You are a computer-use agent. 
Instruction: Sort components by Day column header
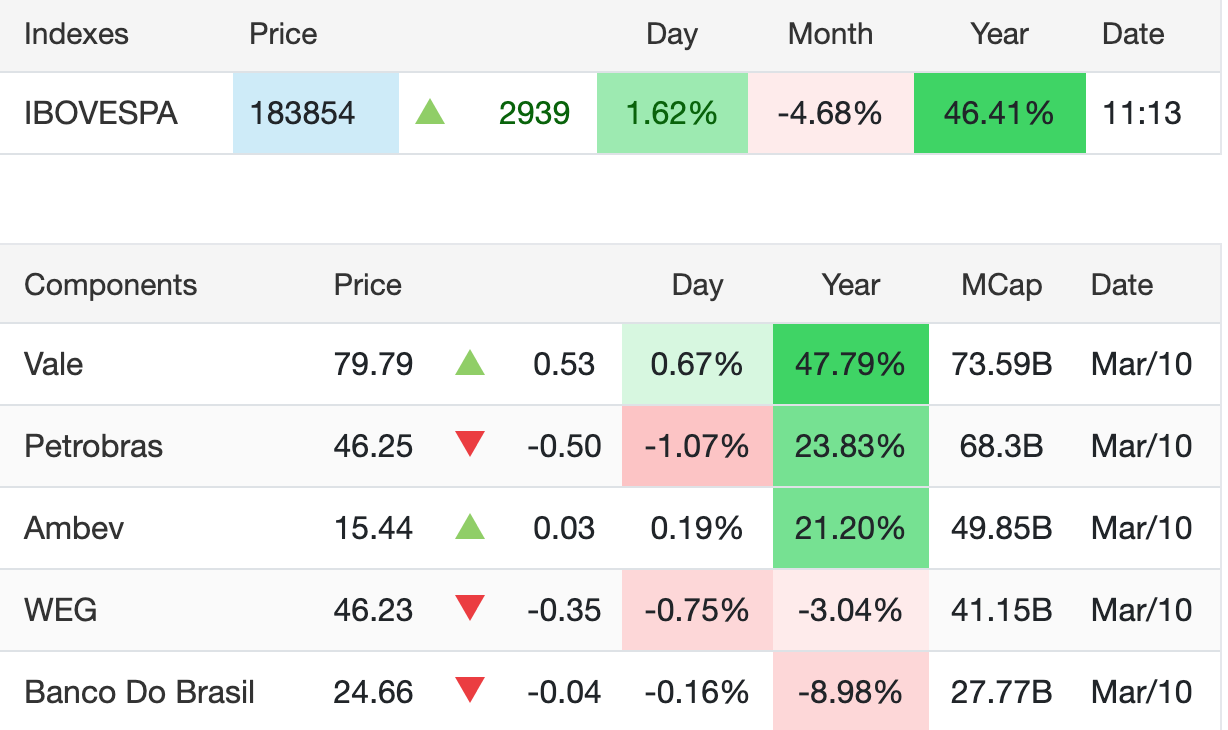click(697, 285)
